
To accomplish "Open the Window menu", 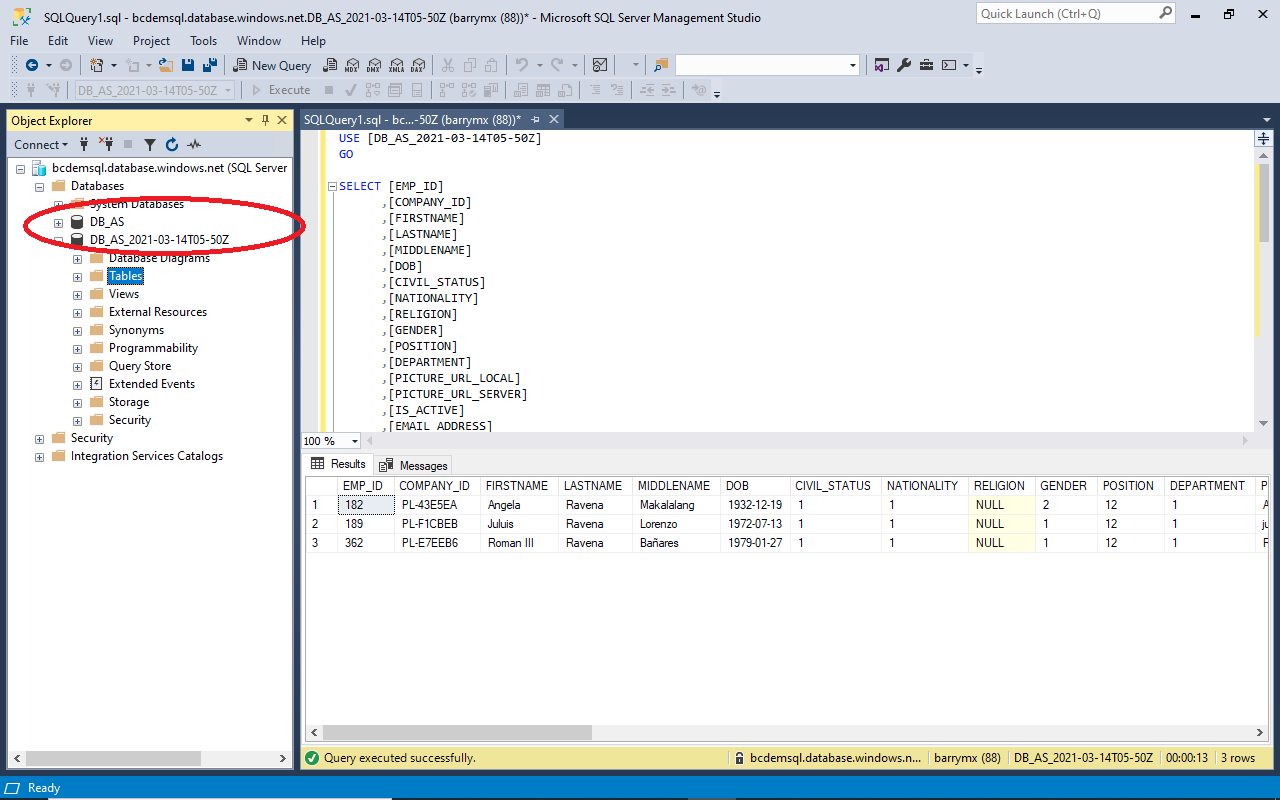I will 259,41.
